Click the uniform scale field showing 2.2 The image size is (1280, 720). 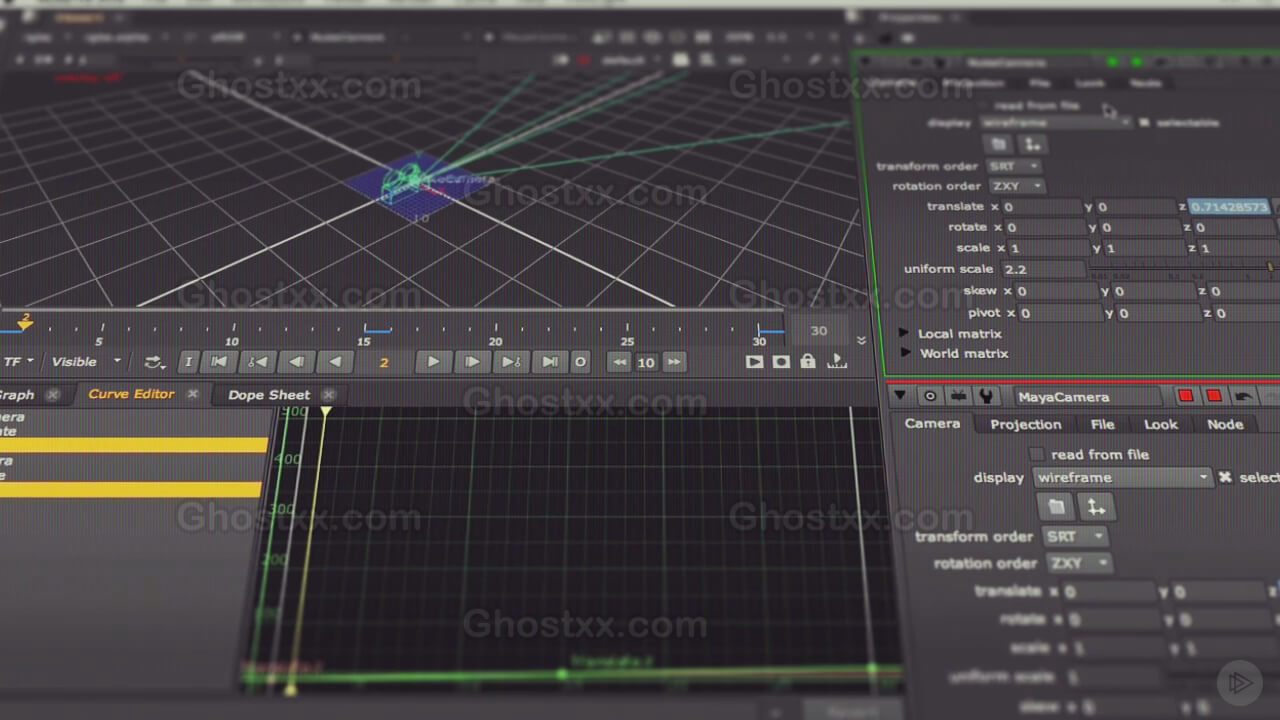click(1042, 269)
